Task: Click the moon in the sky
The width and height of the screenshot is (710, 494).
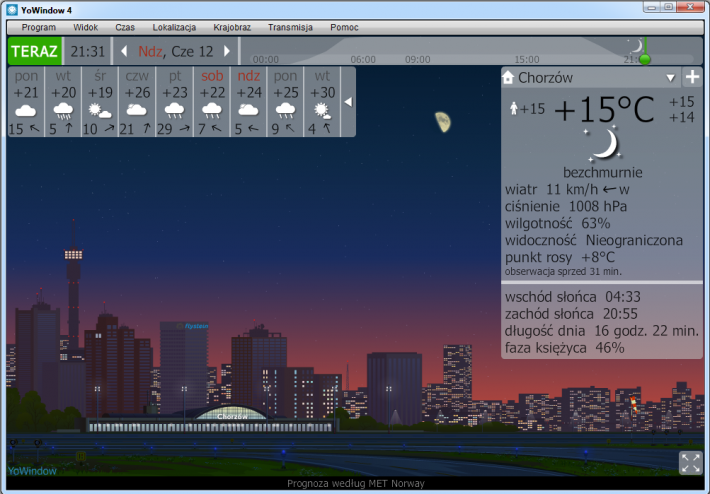Action: click(443, 122)
